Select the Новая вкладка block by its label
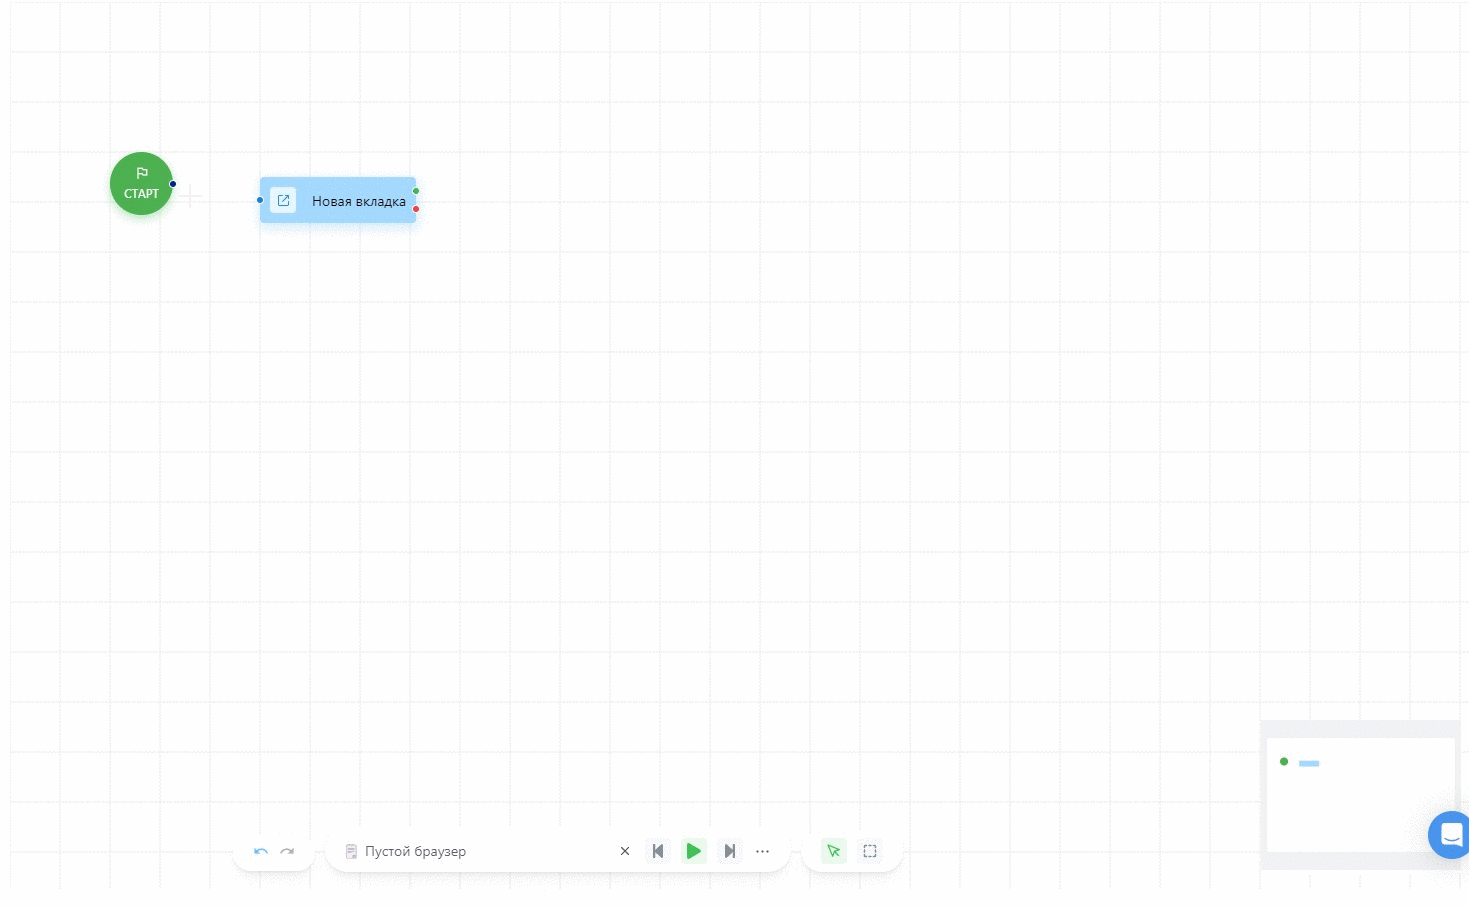This screenshot has width=1469, height=906. 358,201
